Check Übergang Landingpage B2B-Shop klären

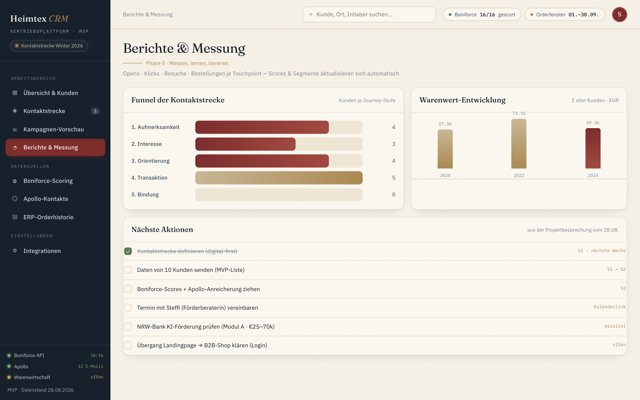(128, 345)
